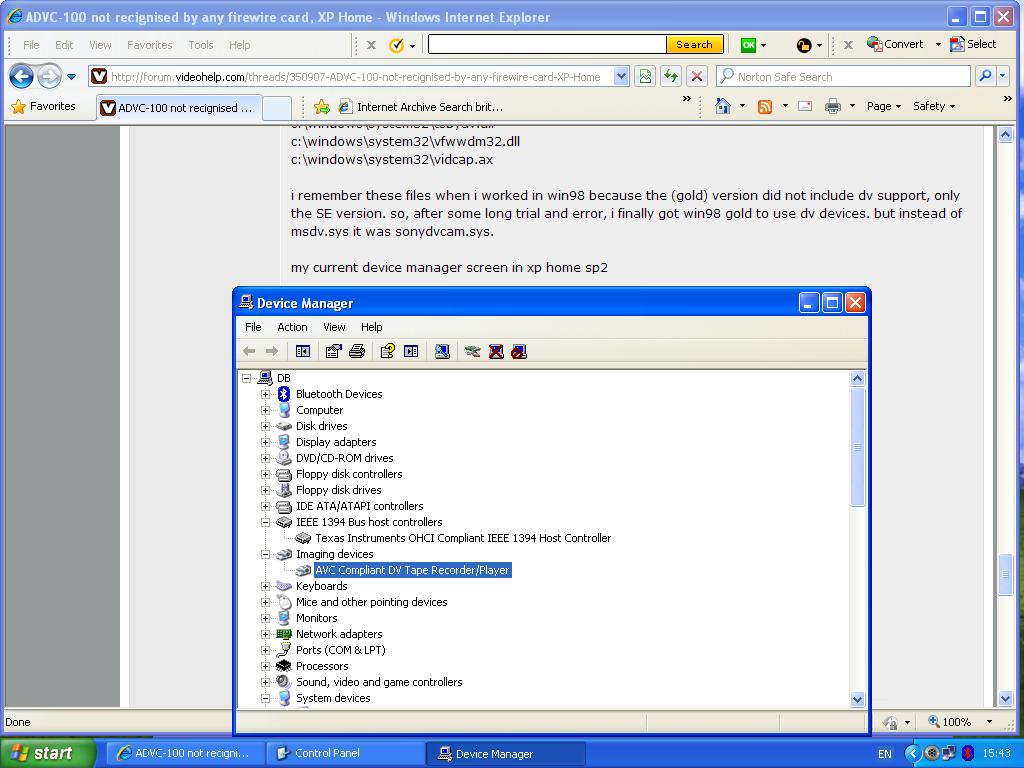This screenshot has width=1024, height=768.
Task: Click Forward arrow in Device Manager toolbar
Action: tap(272, 351)
